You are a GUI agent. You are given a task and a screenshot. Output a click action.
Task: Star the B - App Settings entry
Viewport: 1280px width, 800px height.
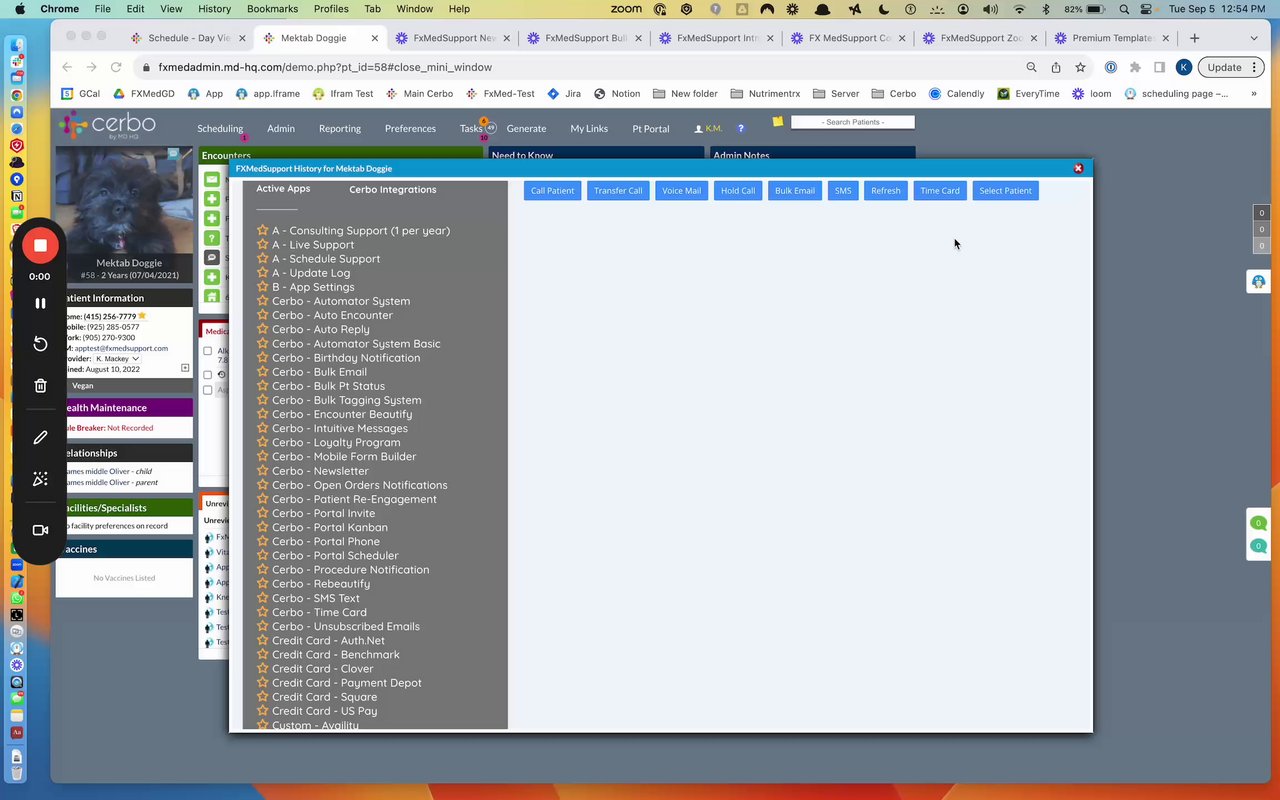tap(262, 286)
